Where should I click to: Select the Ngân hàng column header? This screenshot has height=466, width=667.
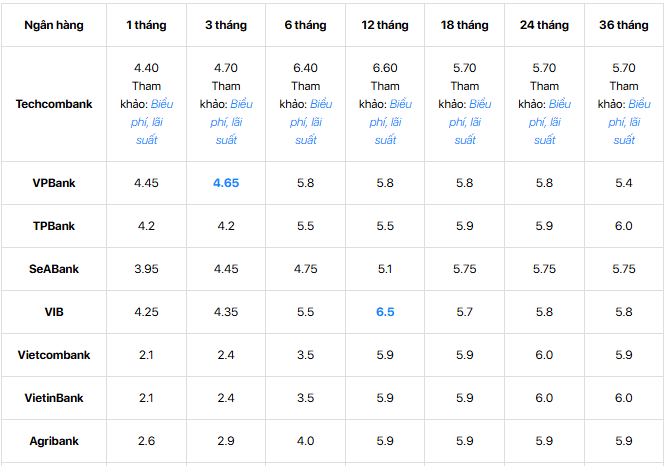[x=54, y=25]
